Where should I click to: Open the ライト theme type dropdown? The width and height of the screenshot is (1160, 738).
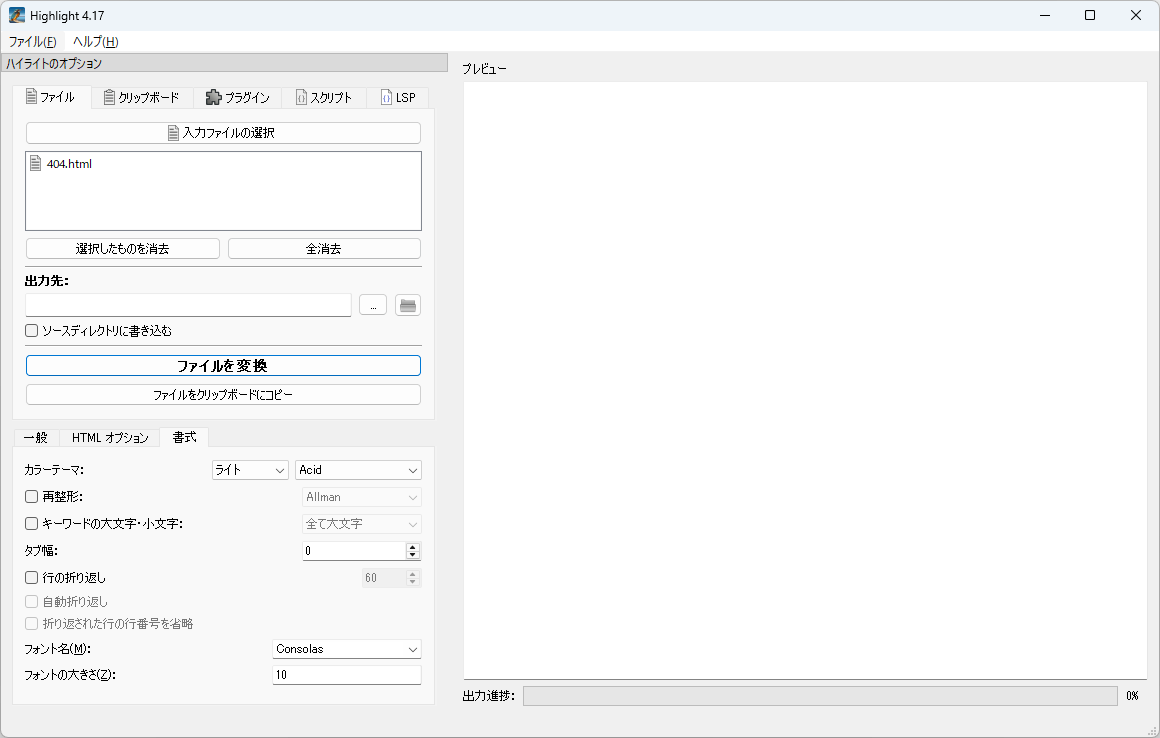point(250,470)
